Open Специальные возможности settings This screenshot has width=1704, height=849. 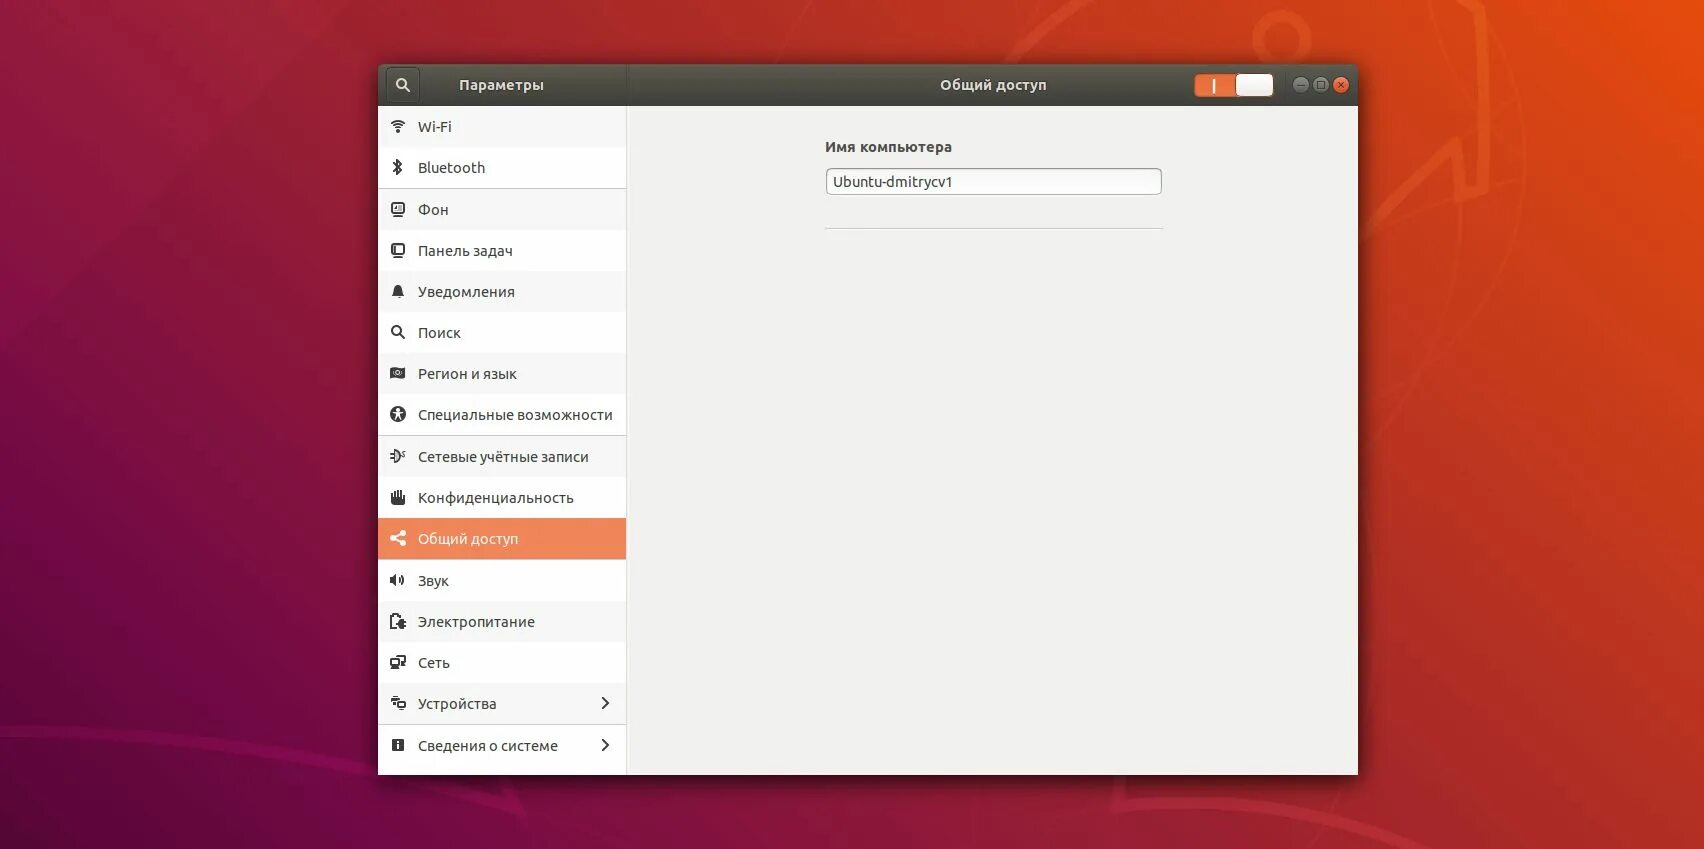[x=502, y=415]
